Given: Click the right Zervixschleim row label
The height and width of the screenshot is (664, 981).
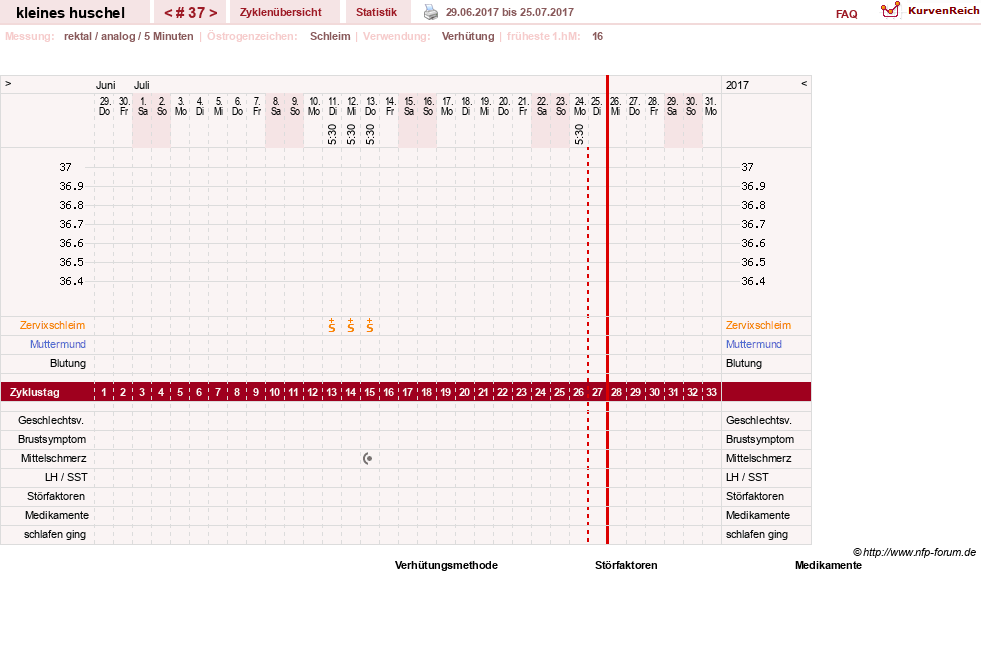Looking at the screenshot, I should [758, 325].
